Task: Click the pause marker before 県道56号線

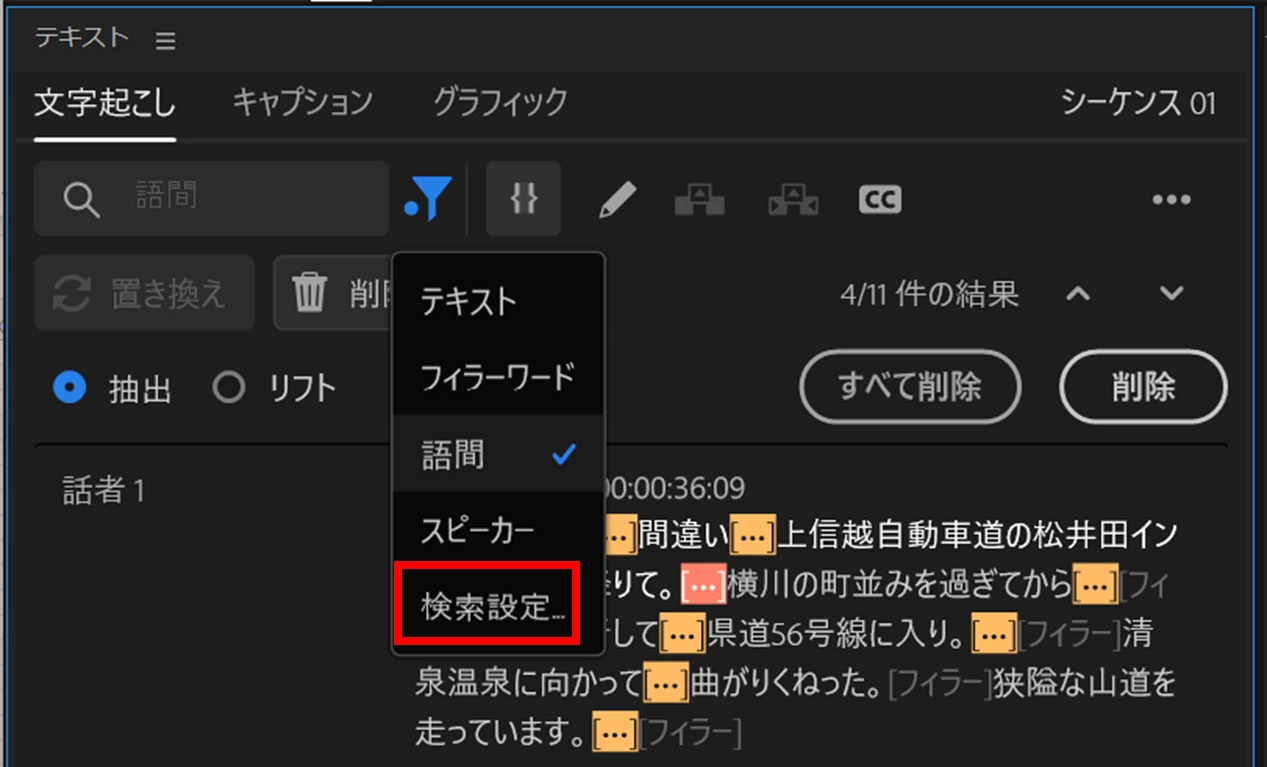Action: pyautogui.click(x=684, y=634)
